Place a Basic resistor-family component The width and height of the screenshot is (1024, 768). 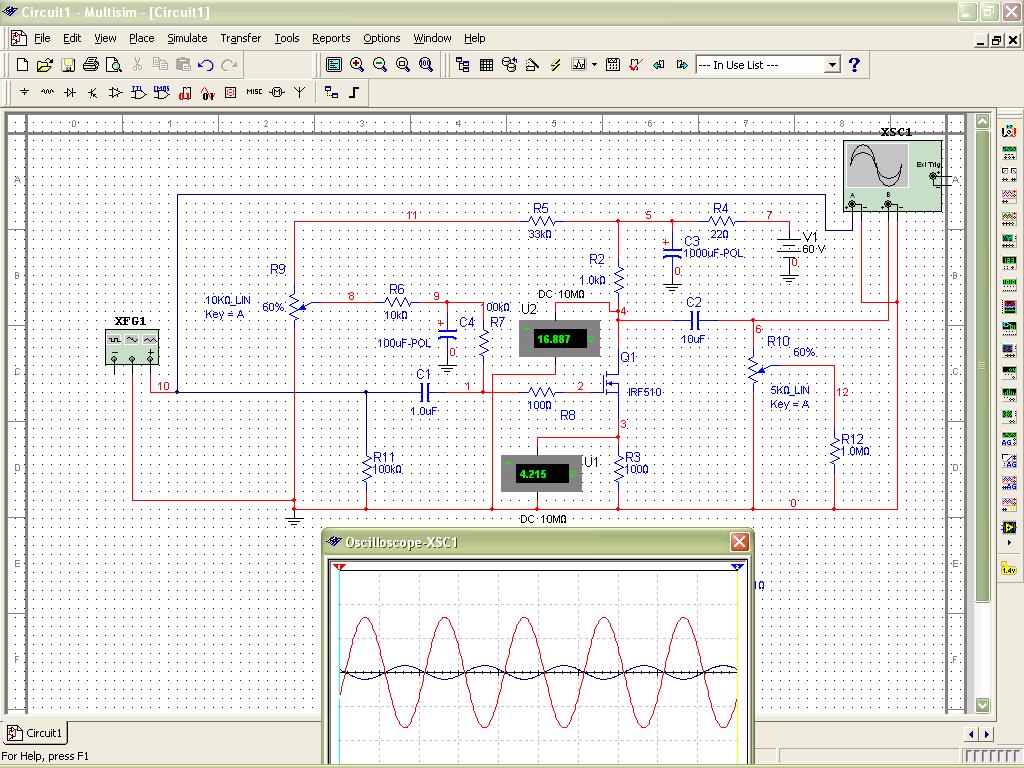coord(47,93)
